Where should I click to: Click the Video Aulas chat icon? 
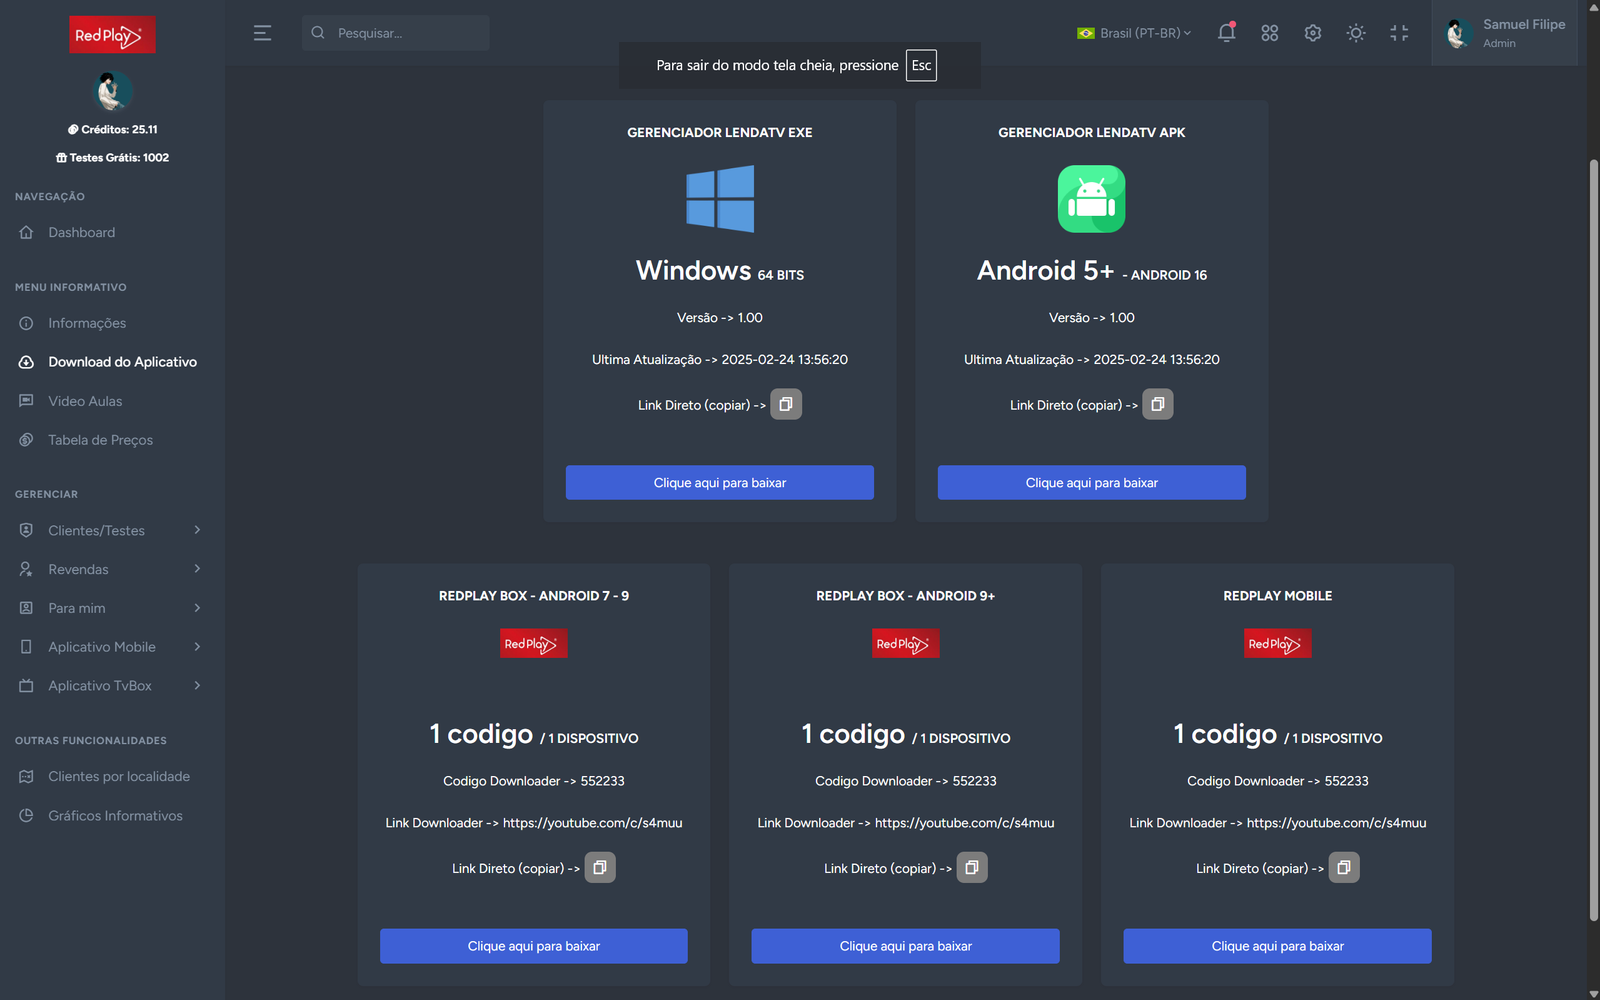[26, 401]
